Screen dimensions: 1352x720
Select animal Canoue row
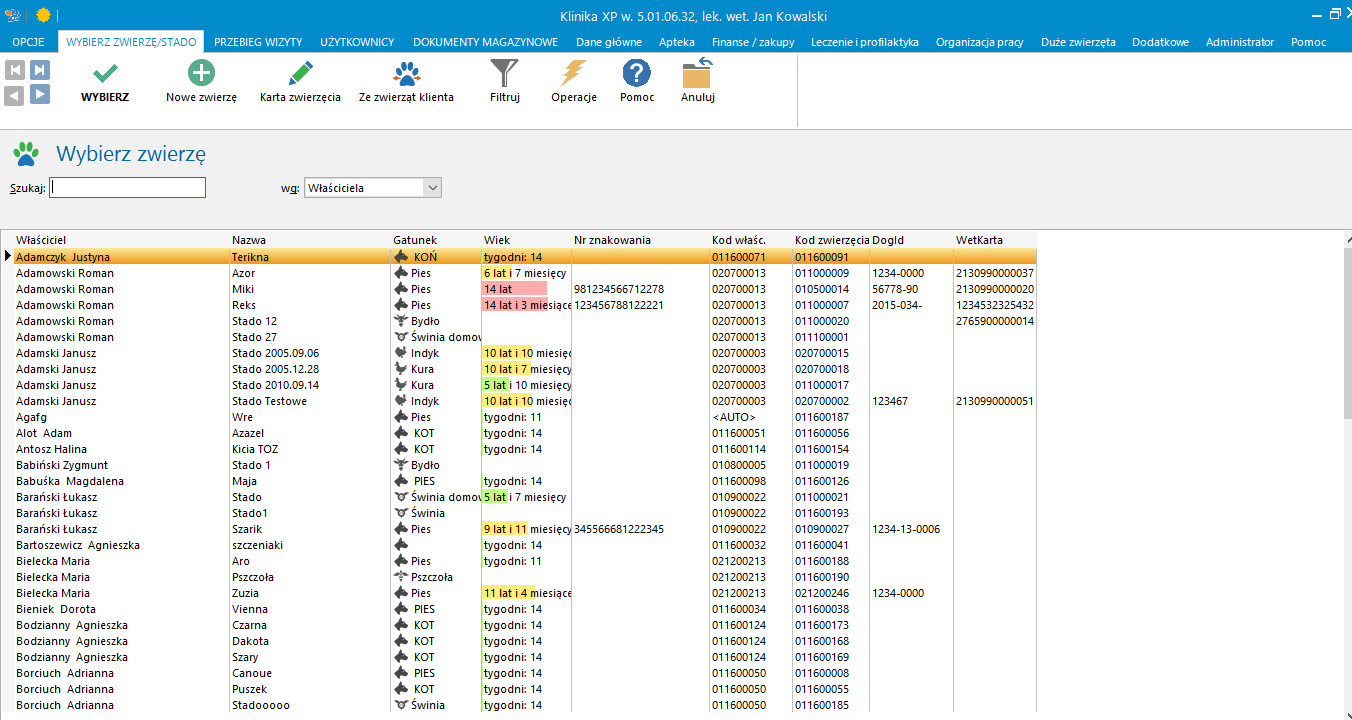click(525, 673)
